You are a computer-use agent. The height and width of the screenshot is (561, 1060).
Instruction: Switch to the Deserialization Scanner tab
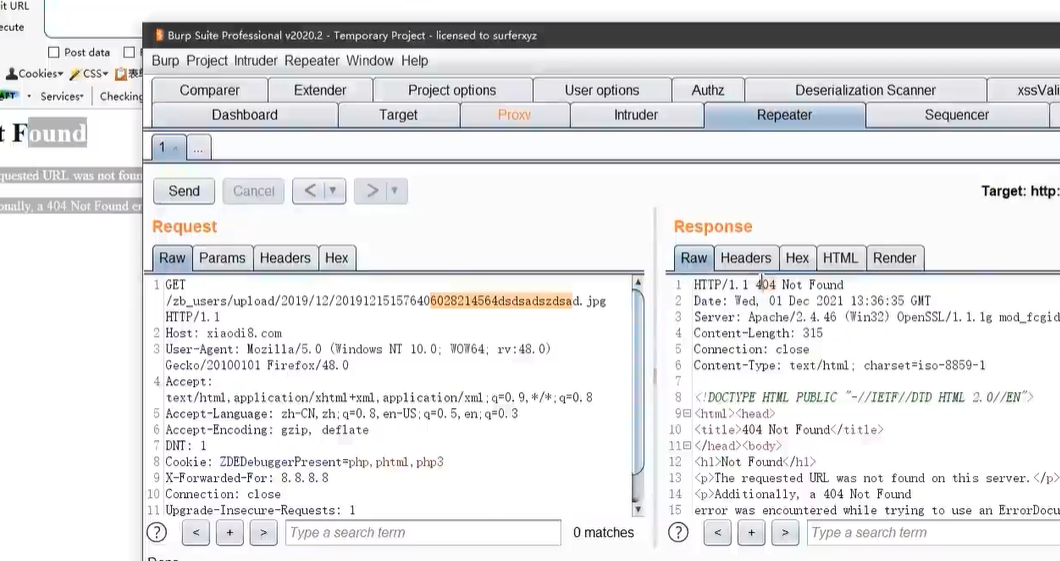point(865,91)
